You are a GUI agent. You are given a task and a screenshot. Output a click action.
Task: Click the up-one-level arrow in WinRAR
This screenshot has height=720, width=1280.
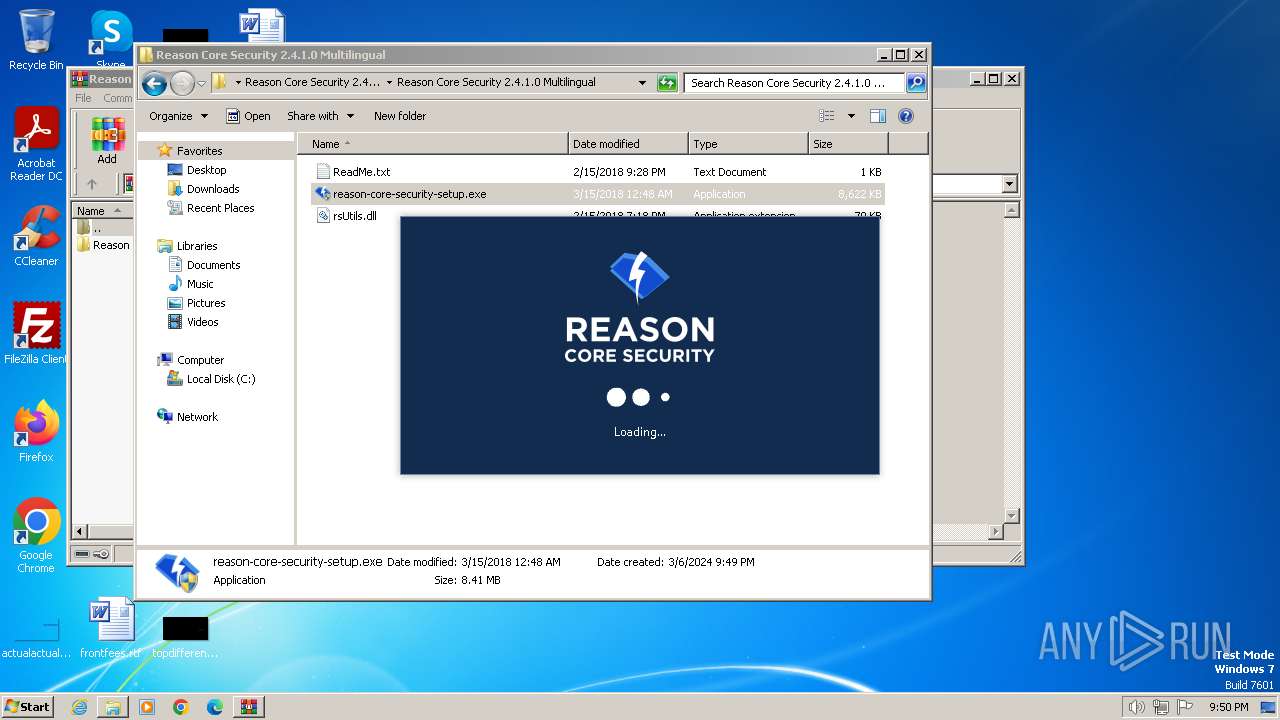91,184
